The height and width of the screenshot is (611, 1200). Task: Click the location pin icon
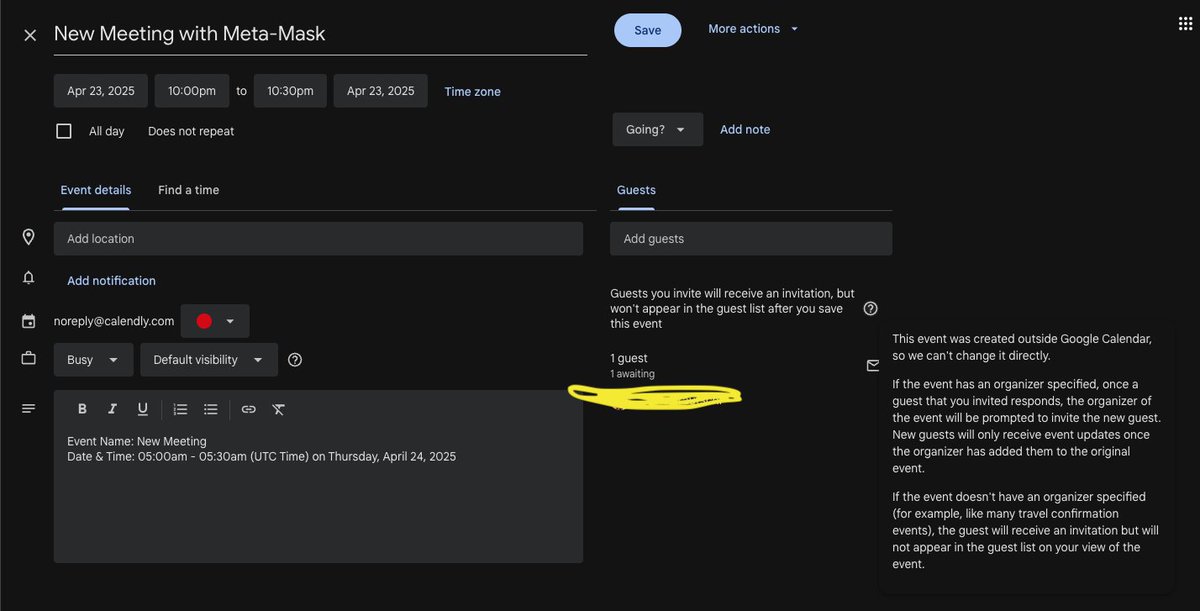pyautogui.click(x=28, y=238)
